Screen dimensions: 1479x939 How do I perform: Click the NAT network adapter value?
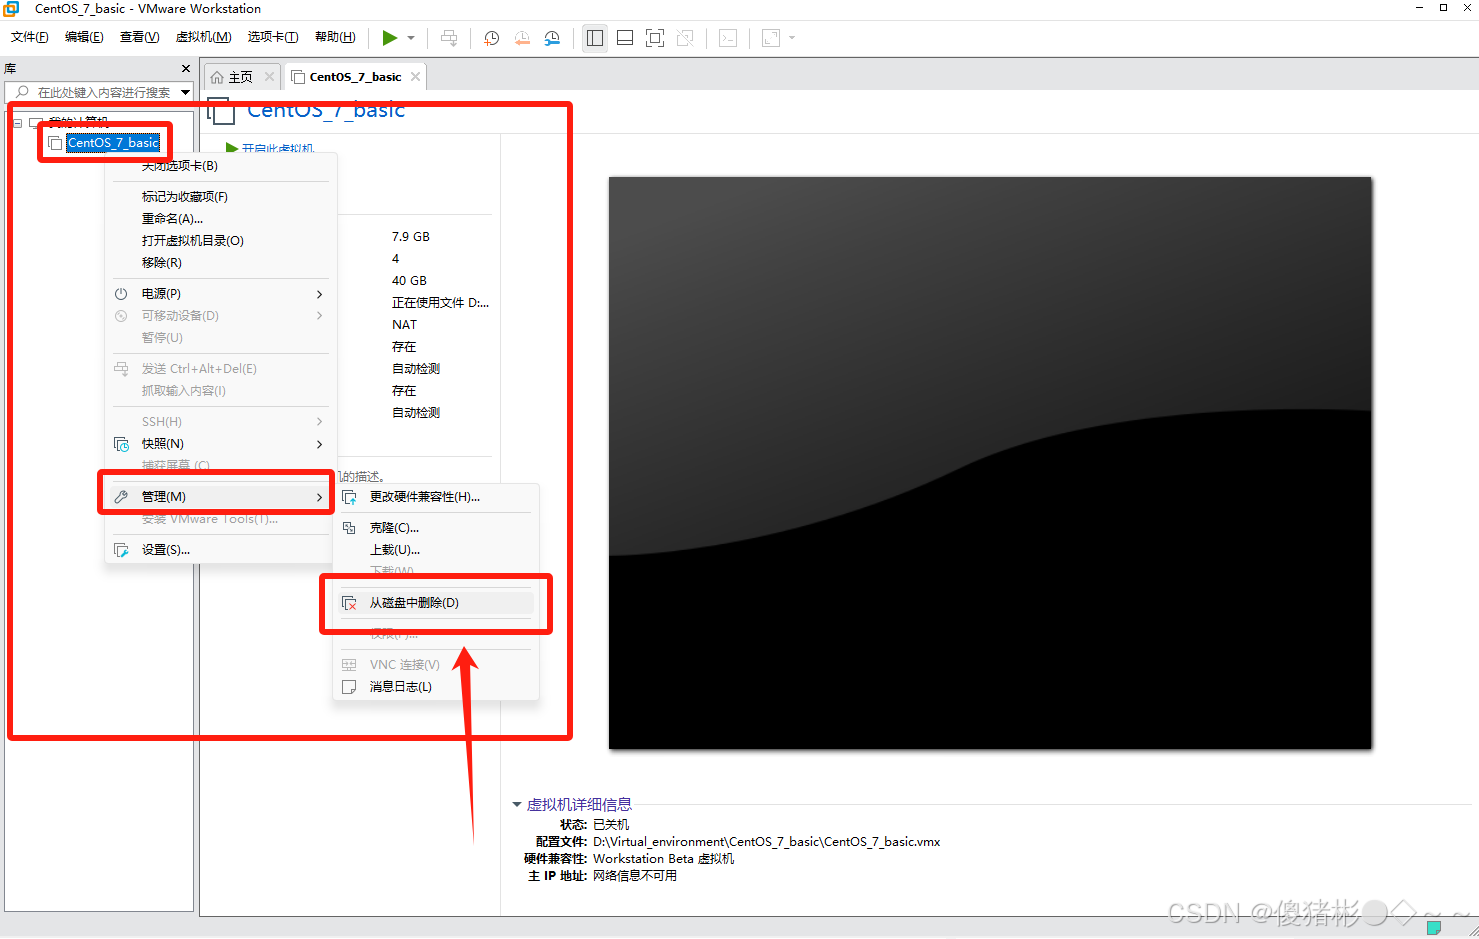[404, 325]
